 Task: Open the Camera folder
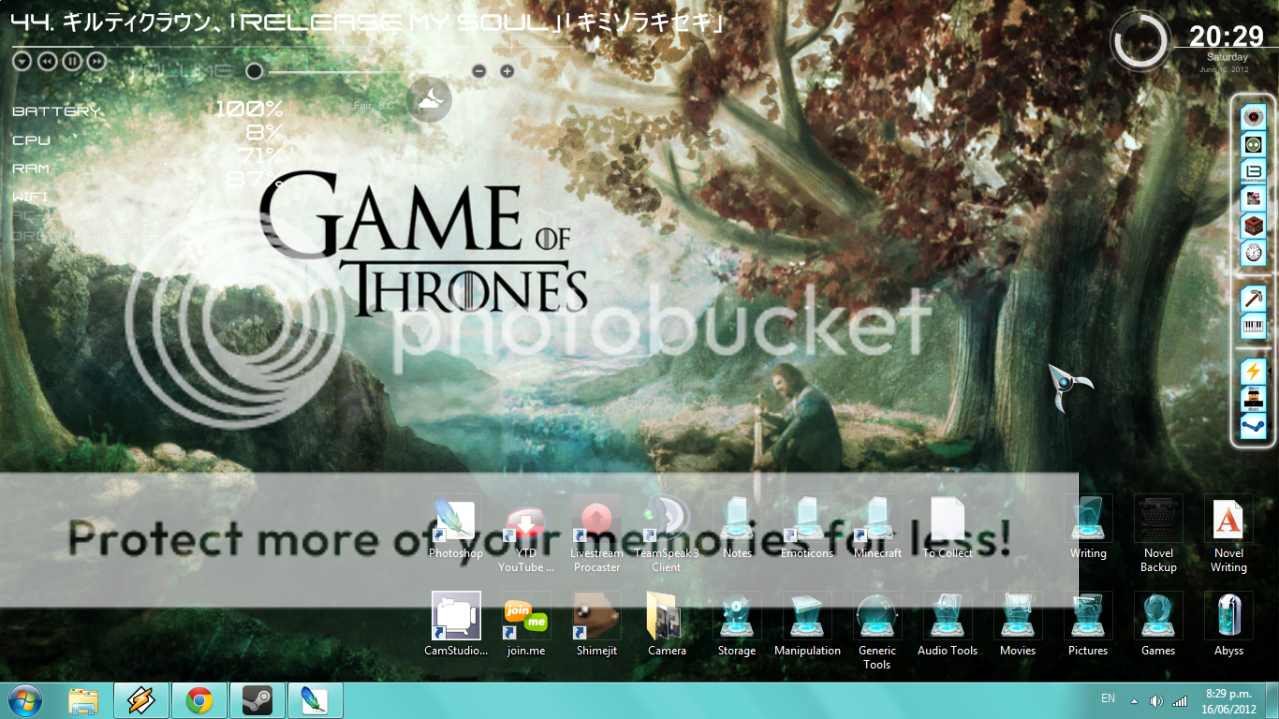666,624
